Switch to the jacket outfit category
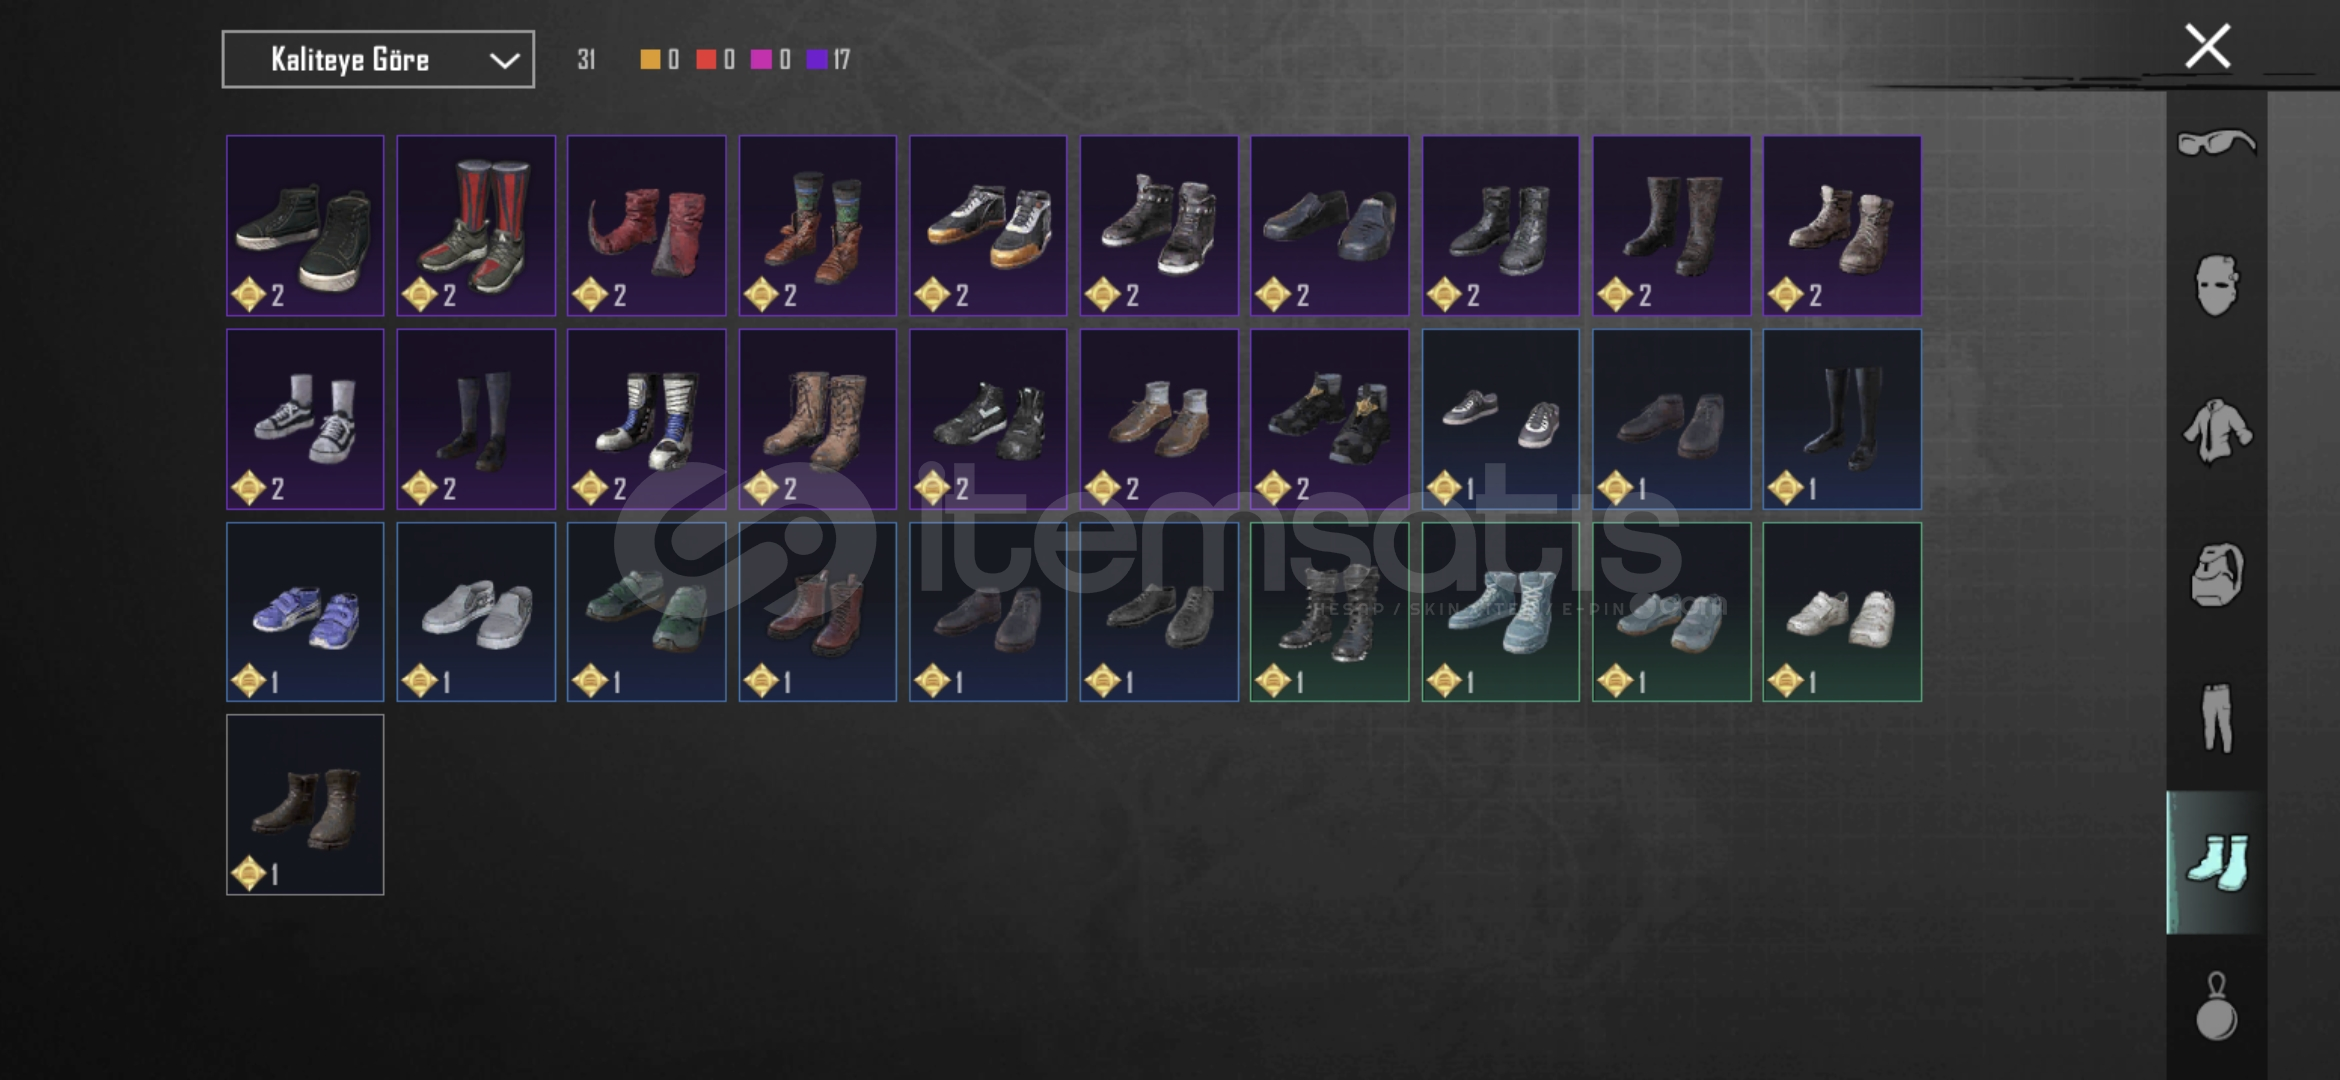The width and height of the screenshot is (2340, 1080). (2216, 431)
